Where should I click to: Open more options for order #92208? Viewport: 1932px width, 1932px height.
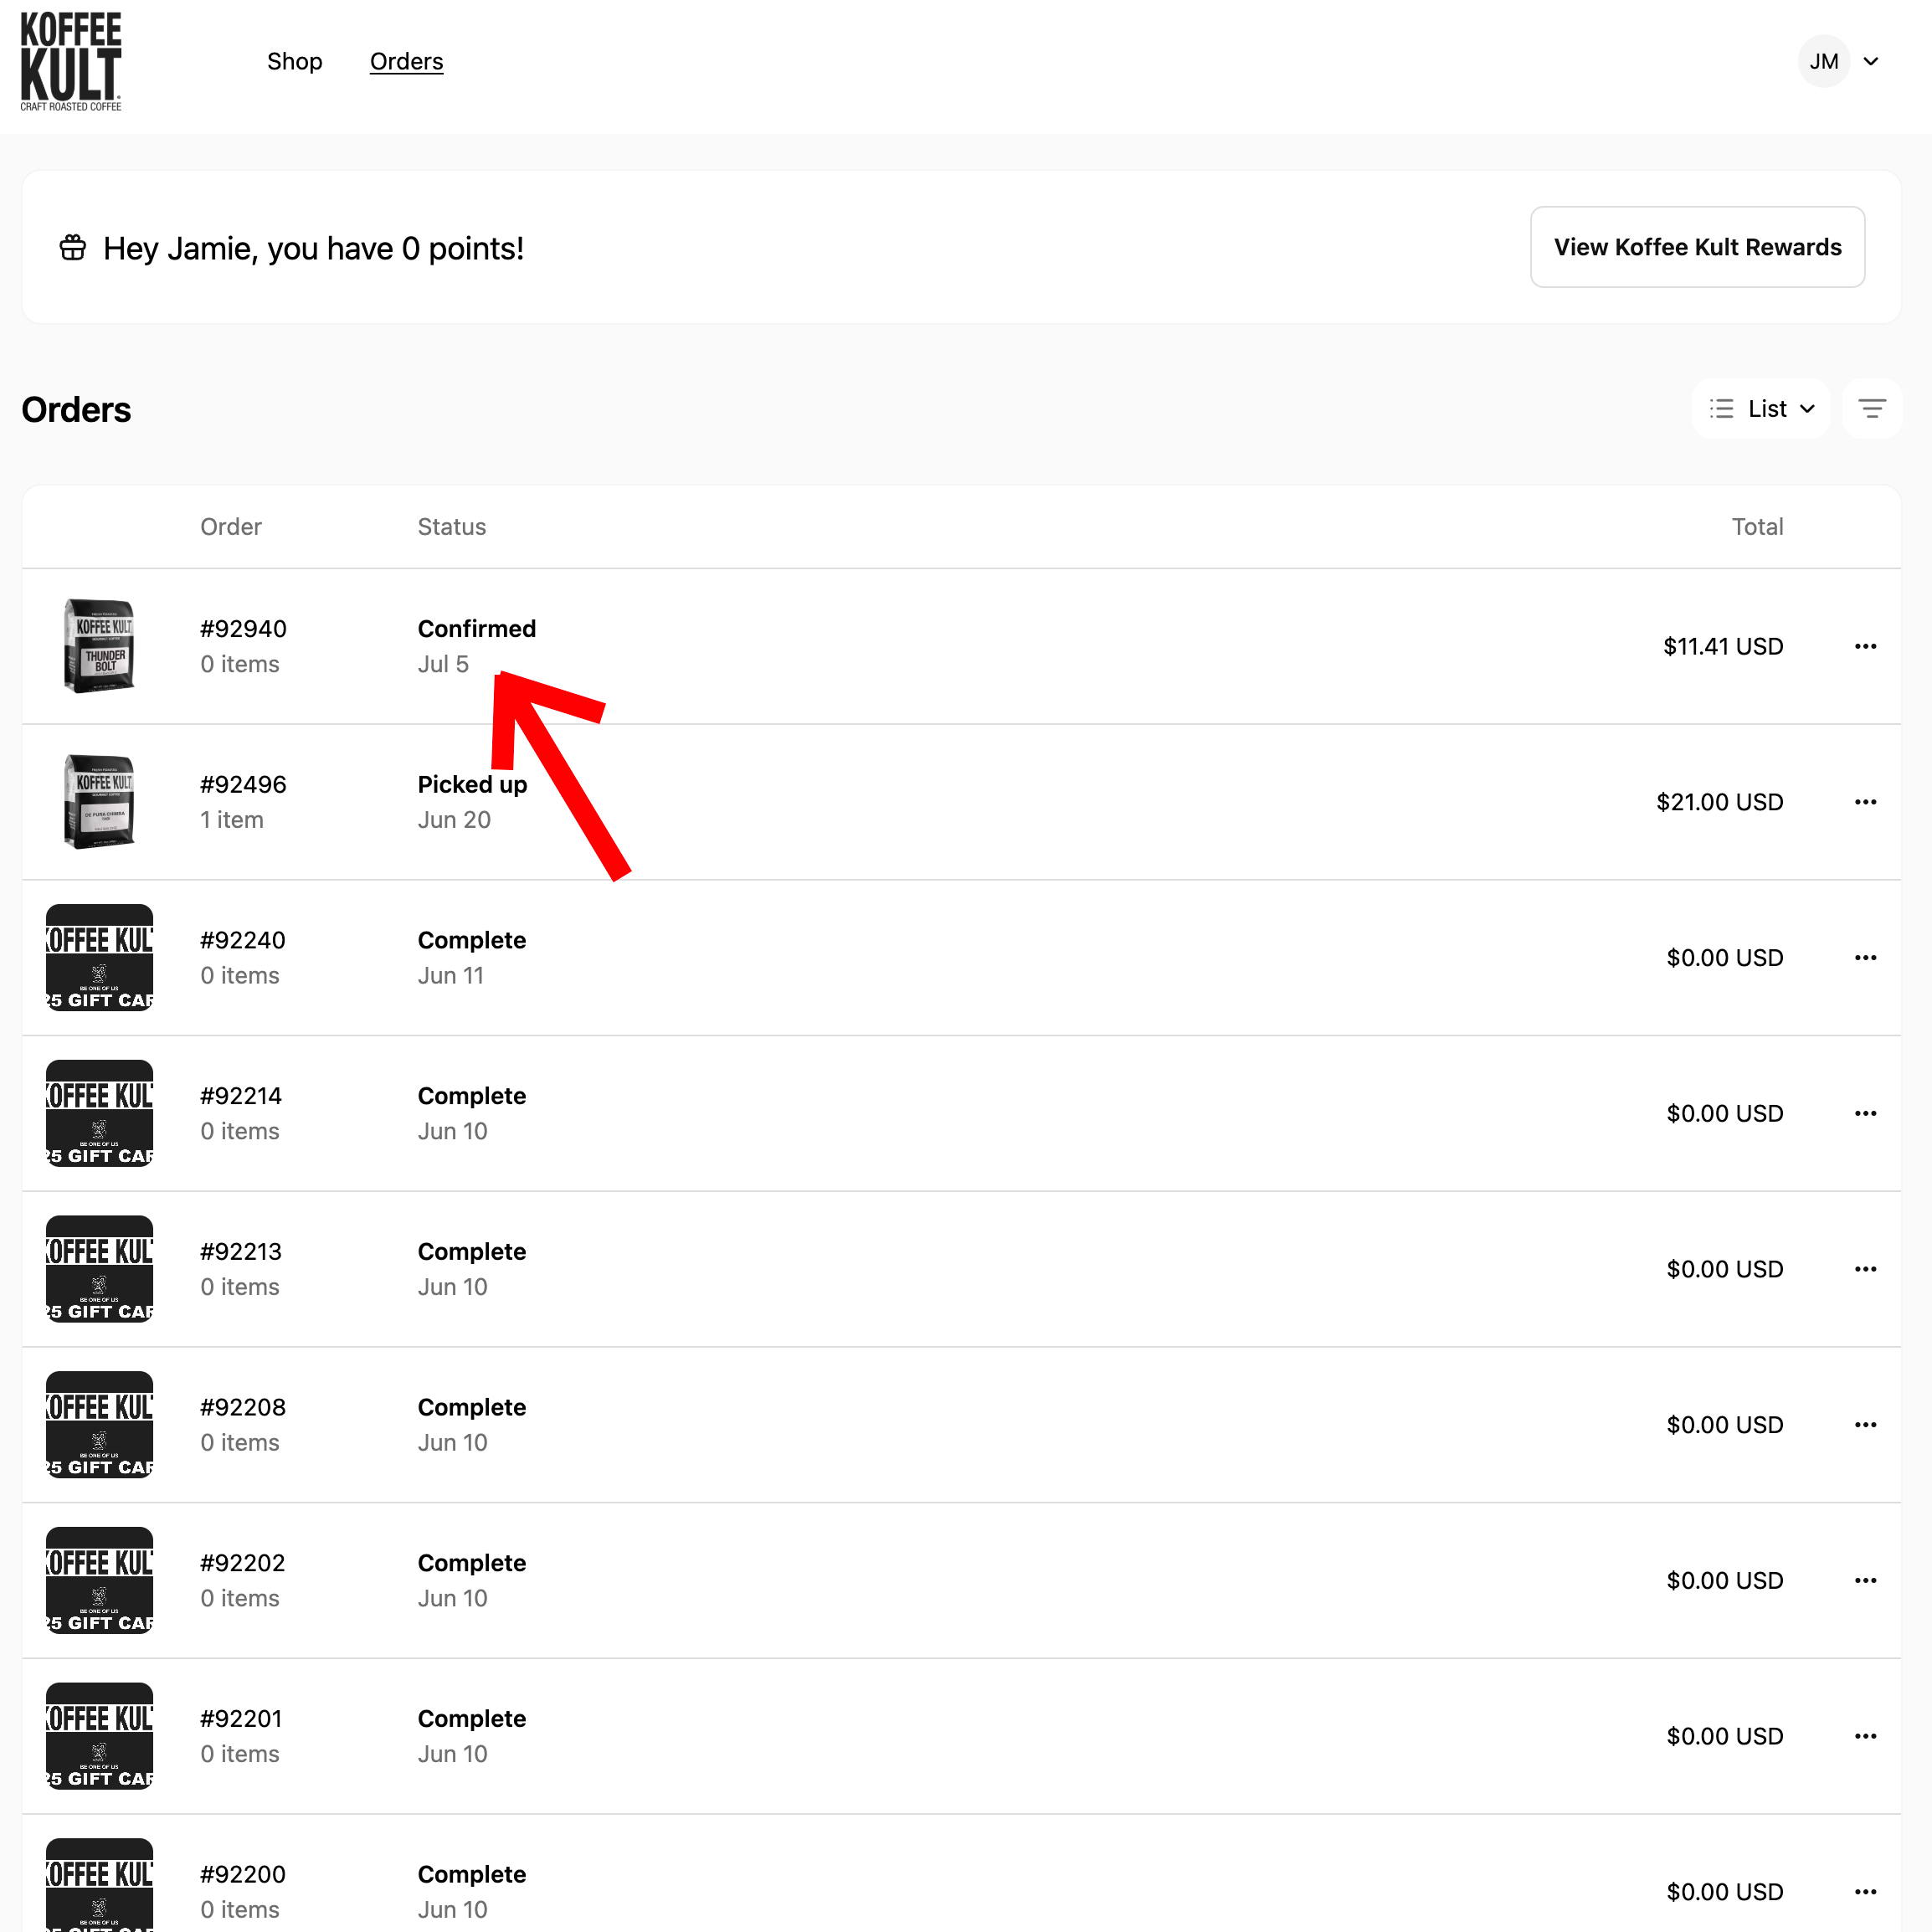(x=1864, y=1425)
